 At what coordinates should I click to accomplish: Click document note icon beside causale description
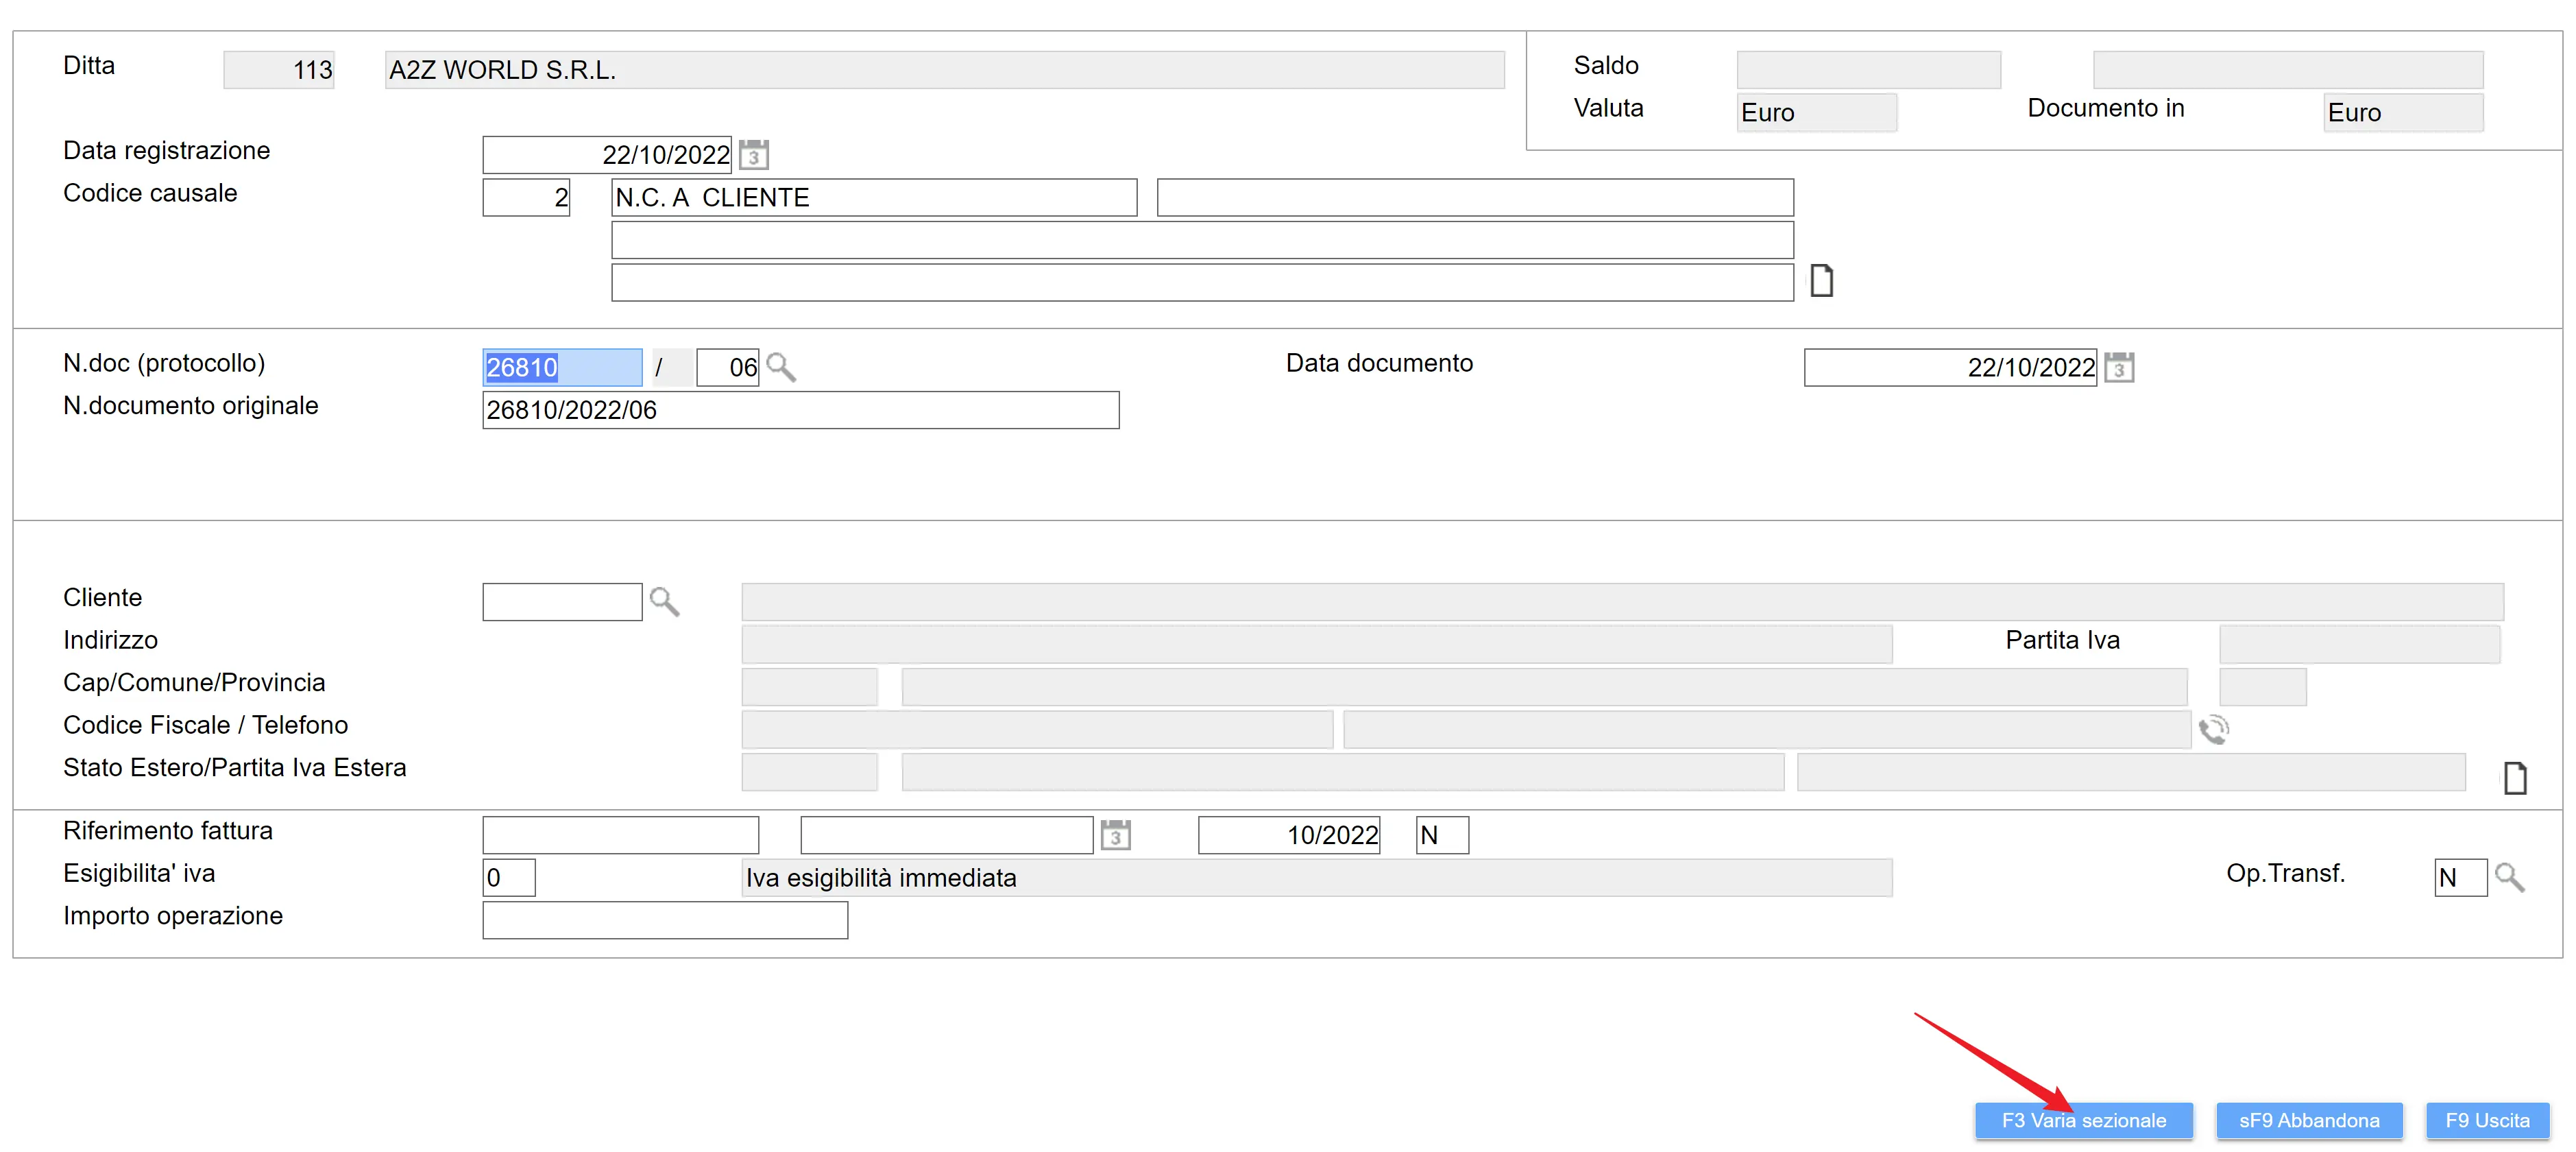(x=1821, y=281)
